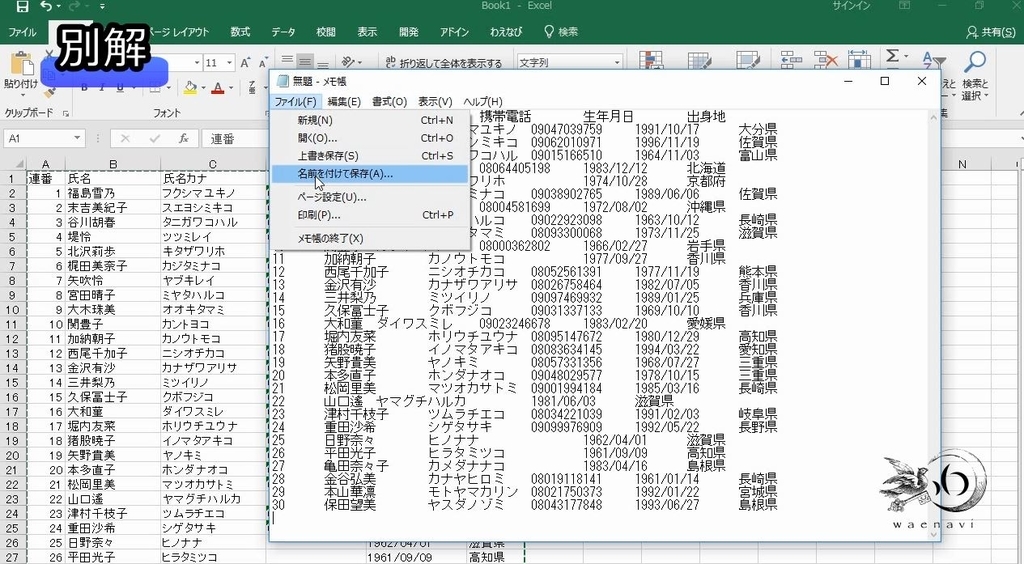Click the Excel ribbon display options icon

click(x=904, y=6)
